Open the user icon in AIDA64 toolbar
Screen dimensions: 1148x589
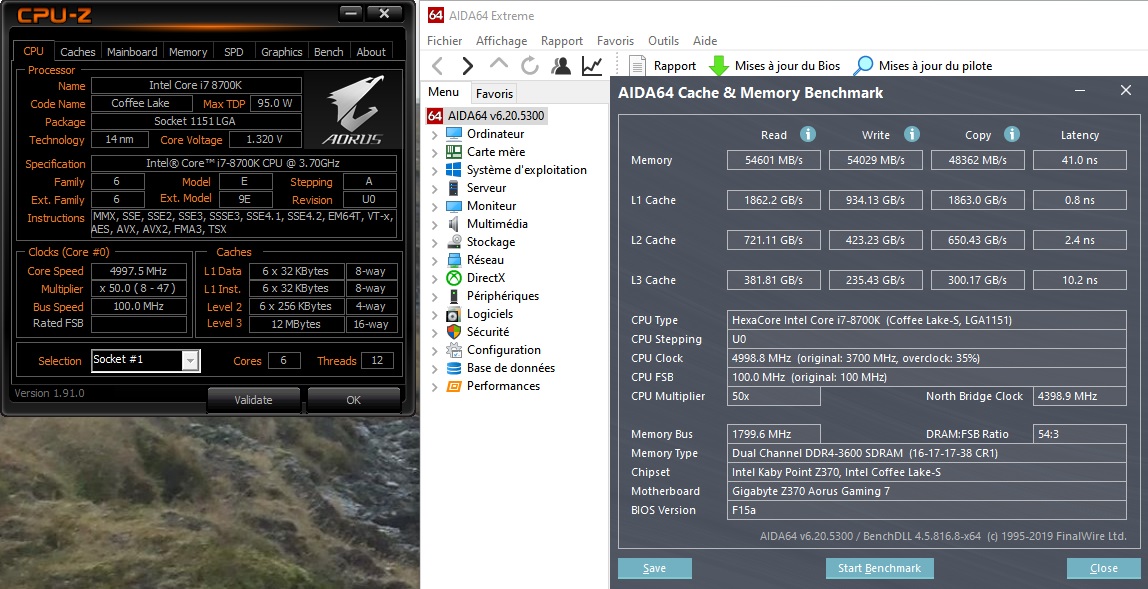[x=561, y=66]
